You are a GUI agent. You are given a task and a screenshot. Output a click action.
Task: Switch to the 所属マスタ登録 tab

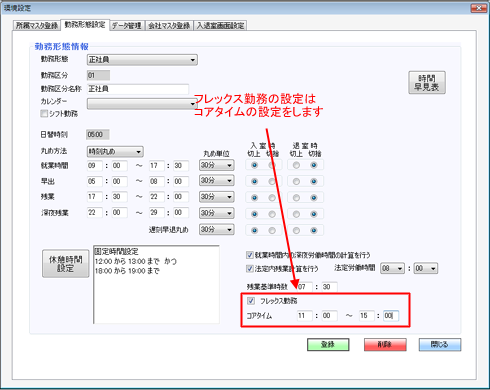37,26
